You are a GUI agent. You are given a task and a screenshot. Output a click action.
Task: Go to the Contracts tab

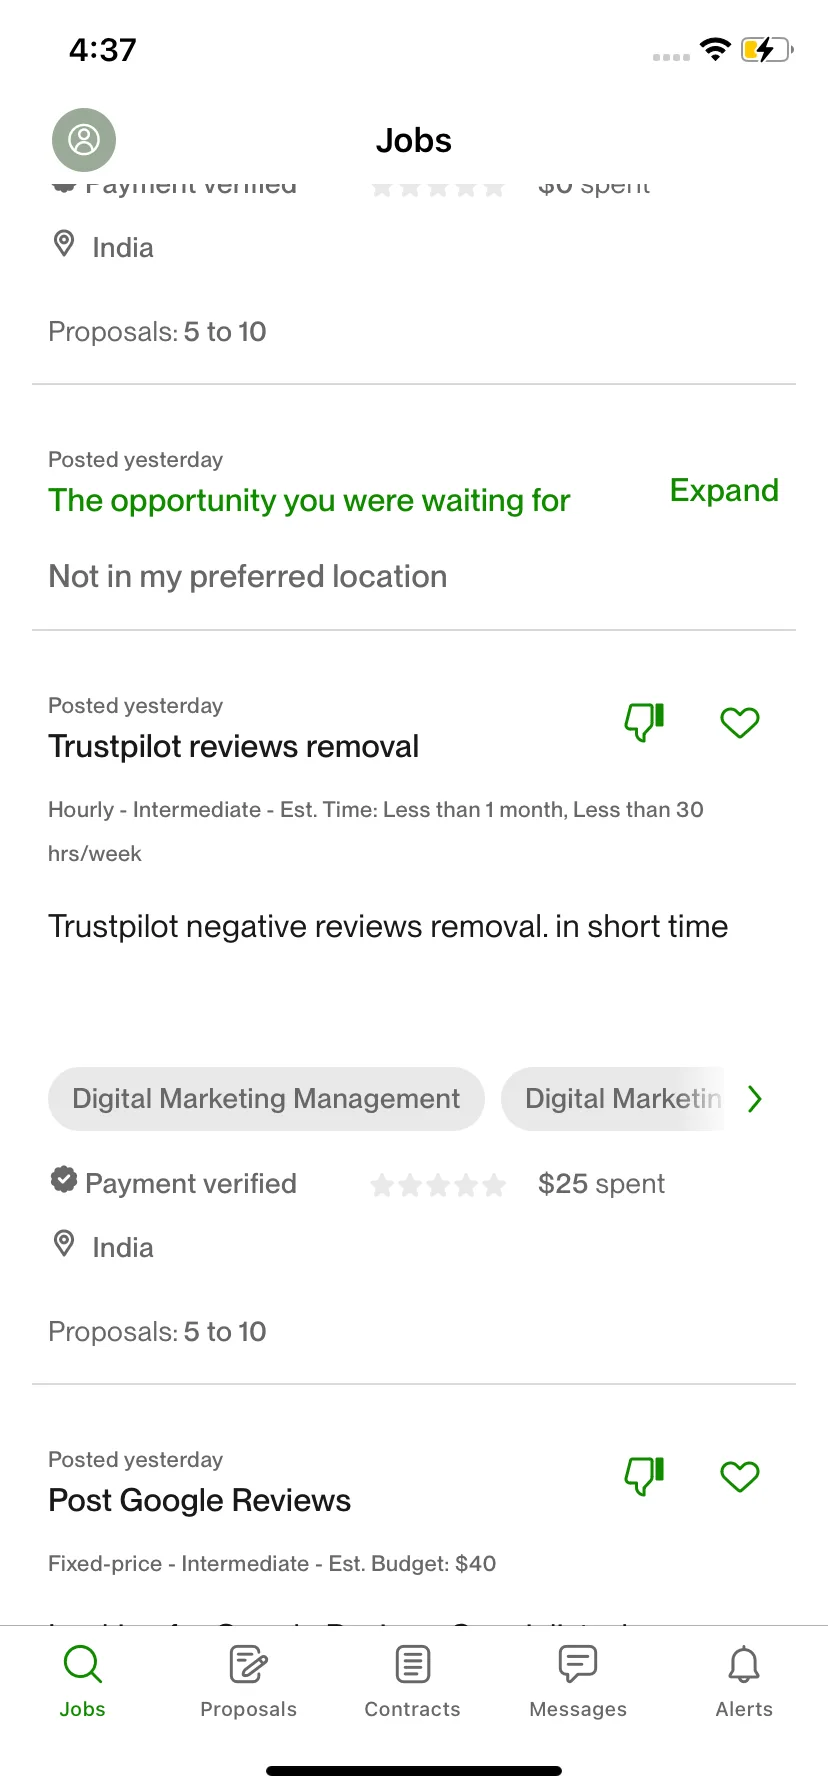point(413,1681)
